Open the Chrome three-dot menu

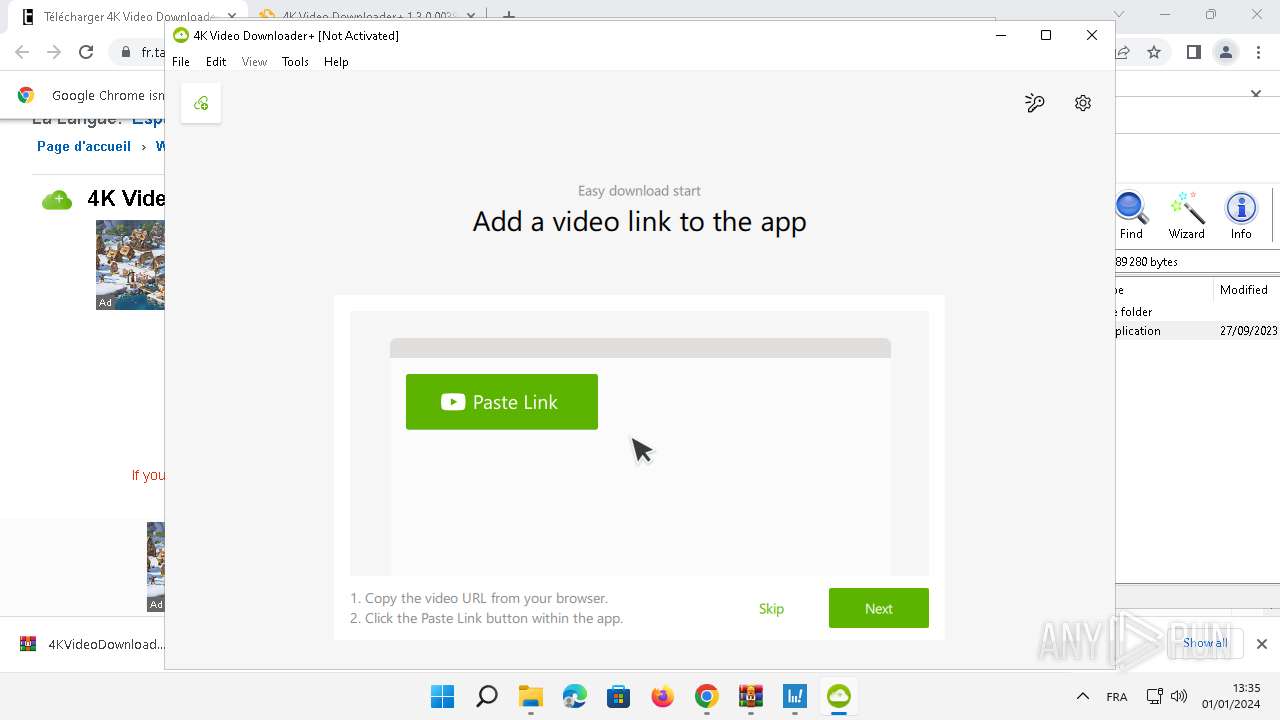(x=1257, y=52)
